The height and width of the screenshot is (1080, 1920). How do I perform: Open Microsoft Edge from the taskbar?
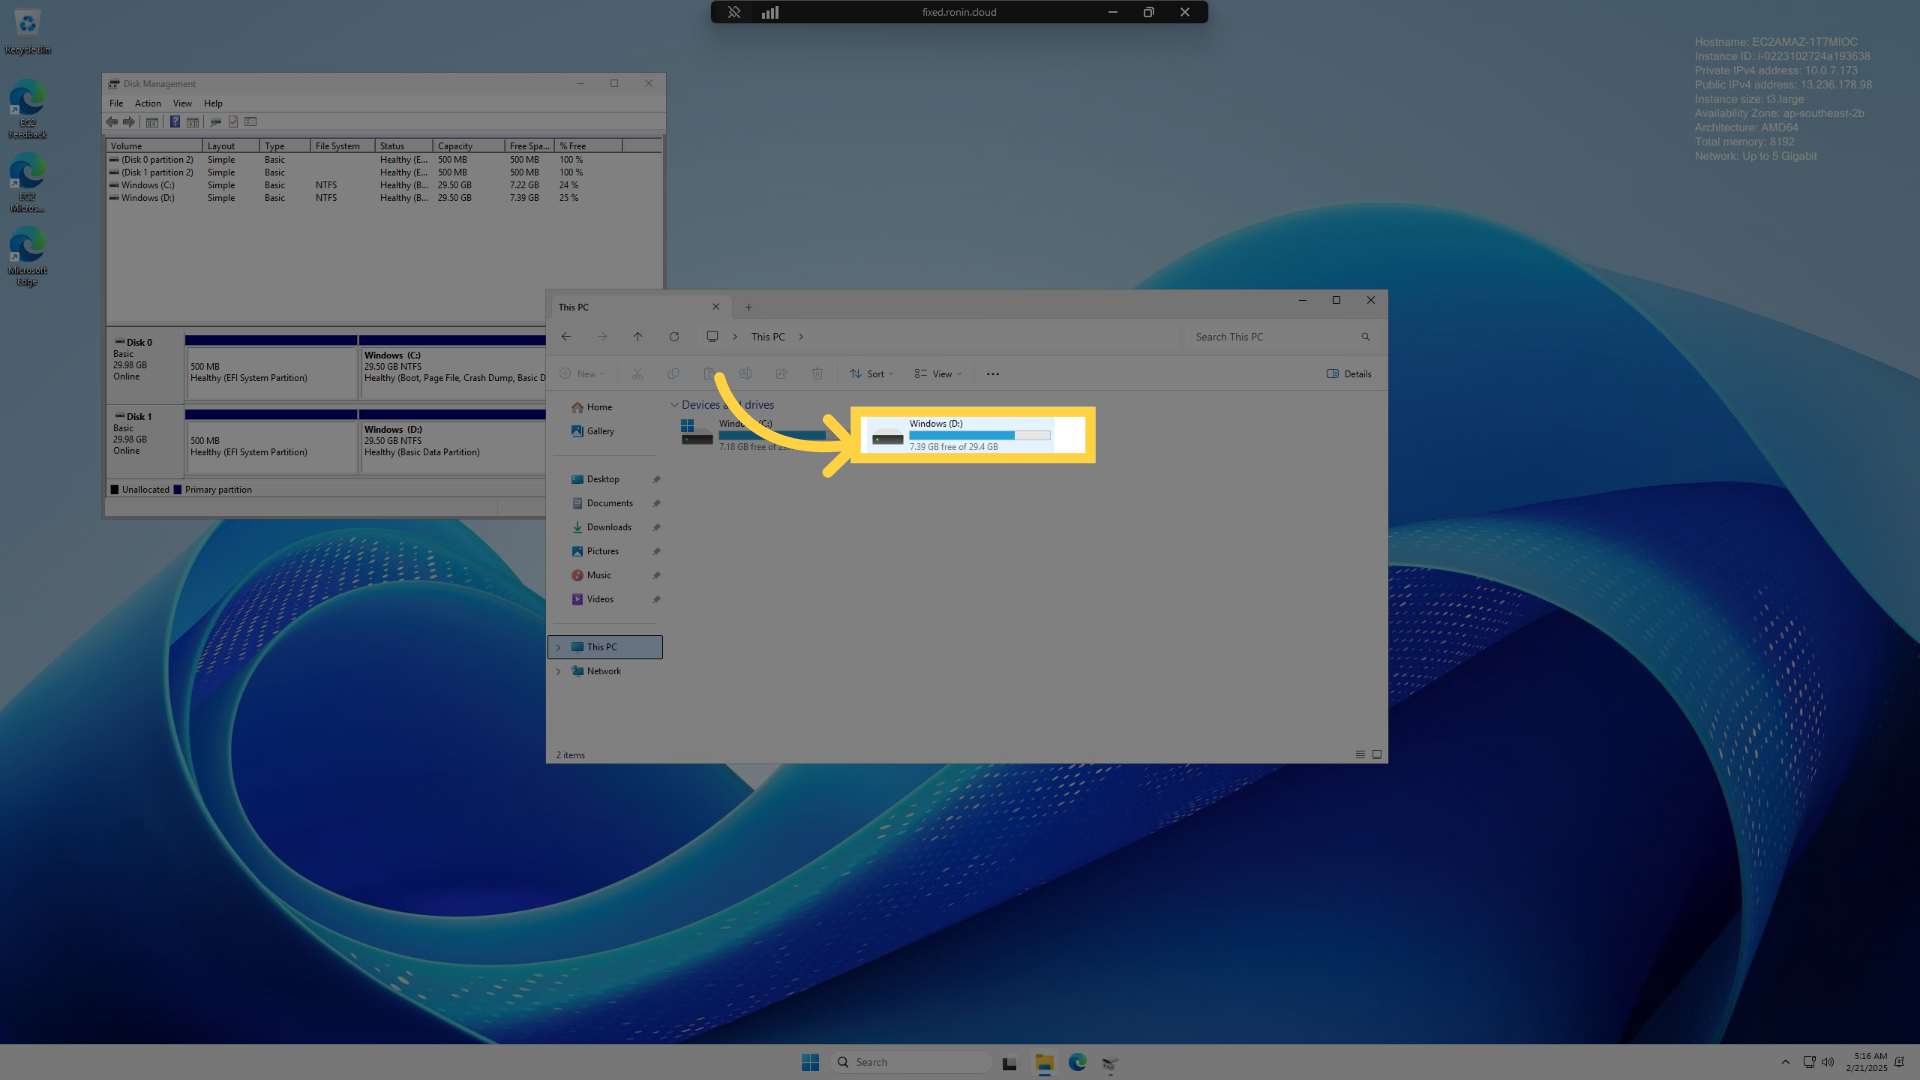(x=1077, y=1062)
